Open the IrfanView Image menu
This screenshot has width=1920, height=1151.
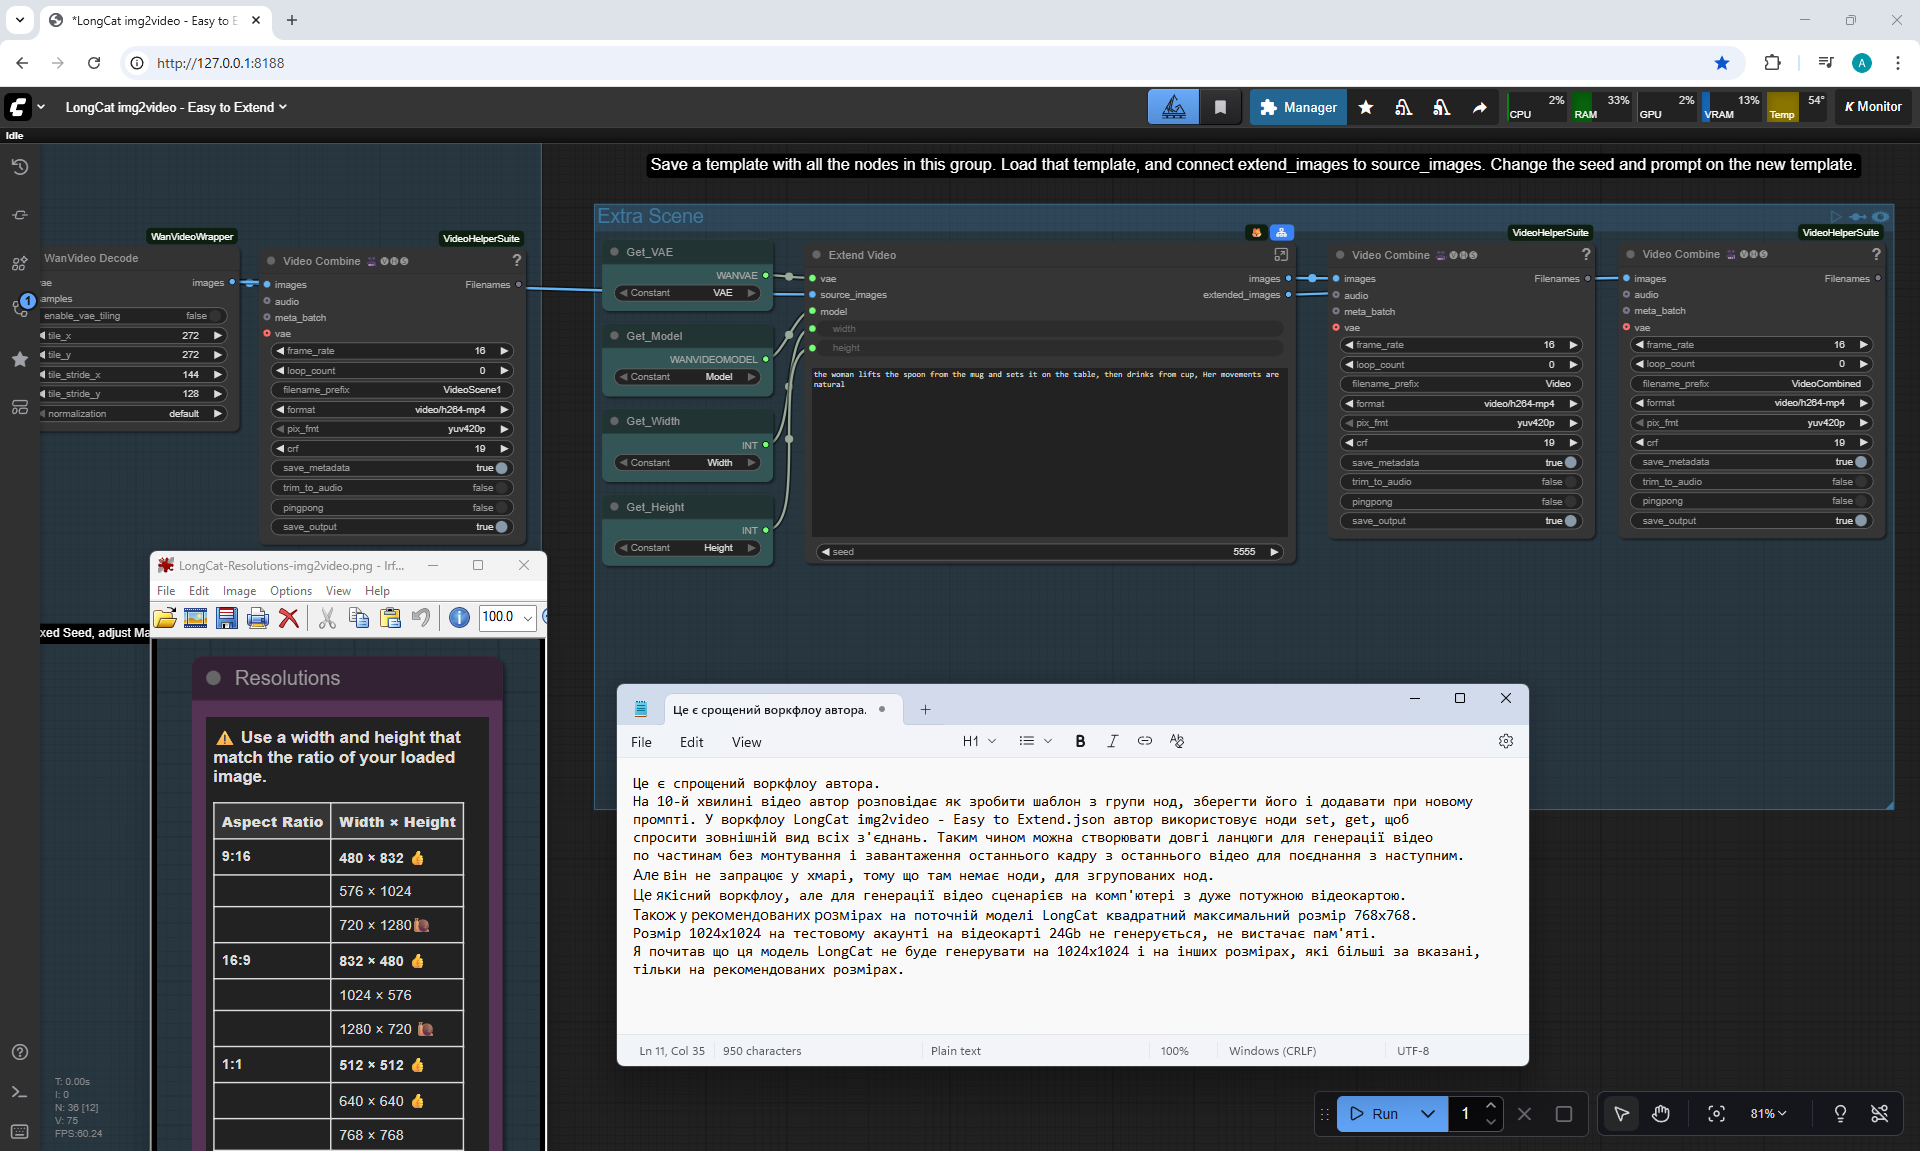click(239, 591)
